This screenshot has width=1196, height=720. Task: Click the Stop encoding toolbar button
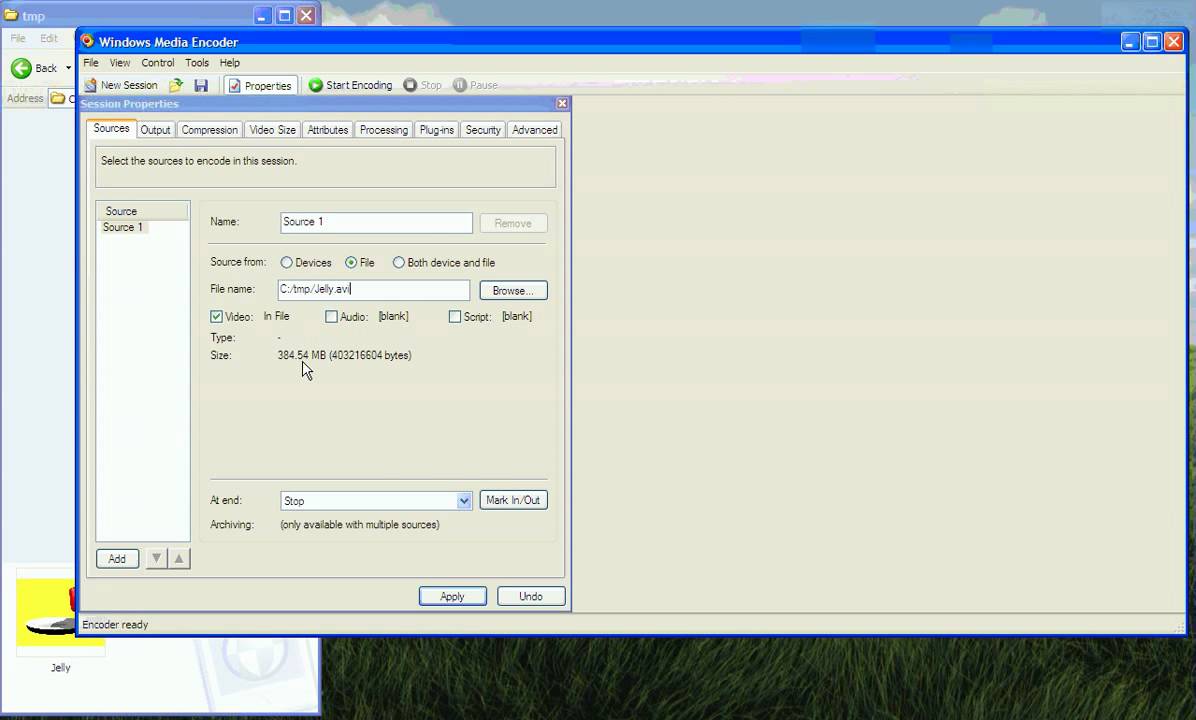pos(423,85)
